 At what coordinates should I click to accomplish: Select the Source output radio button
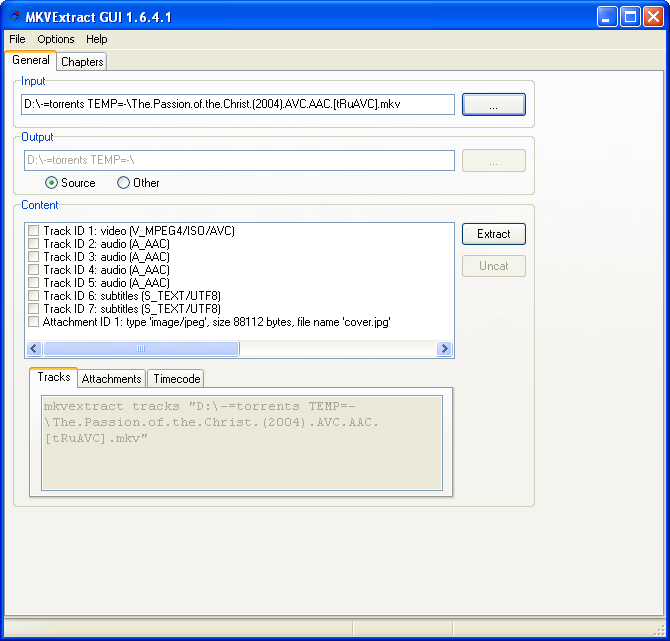coord(52,183)
